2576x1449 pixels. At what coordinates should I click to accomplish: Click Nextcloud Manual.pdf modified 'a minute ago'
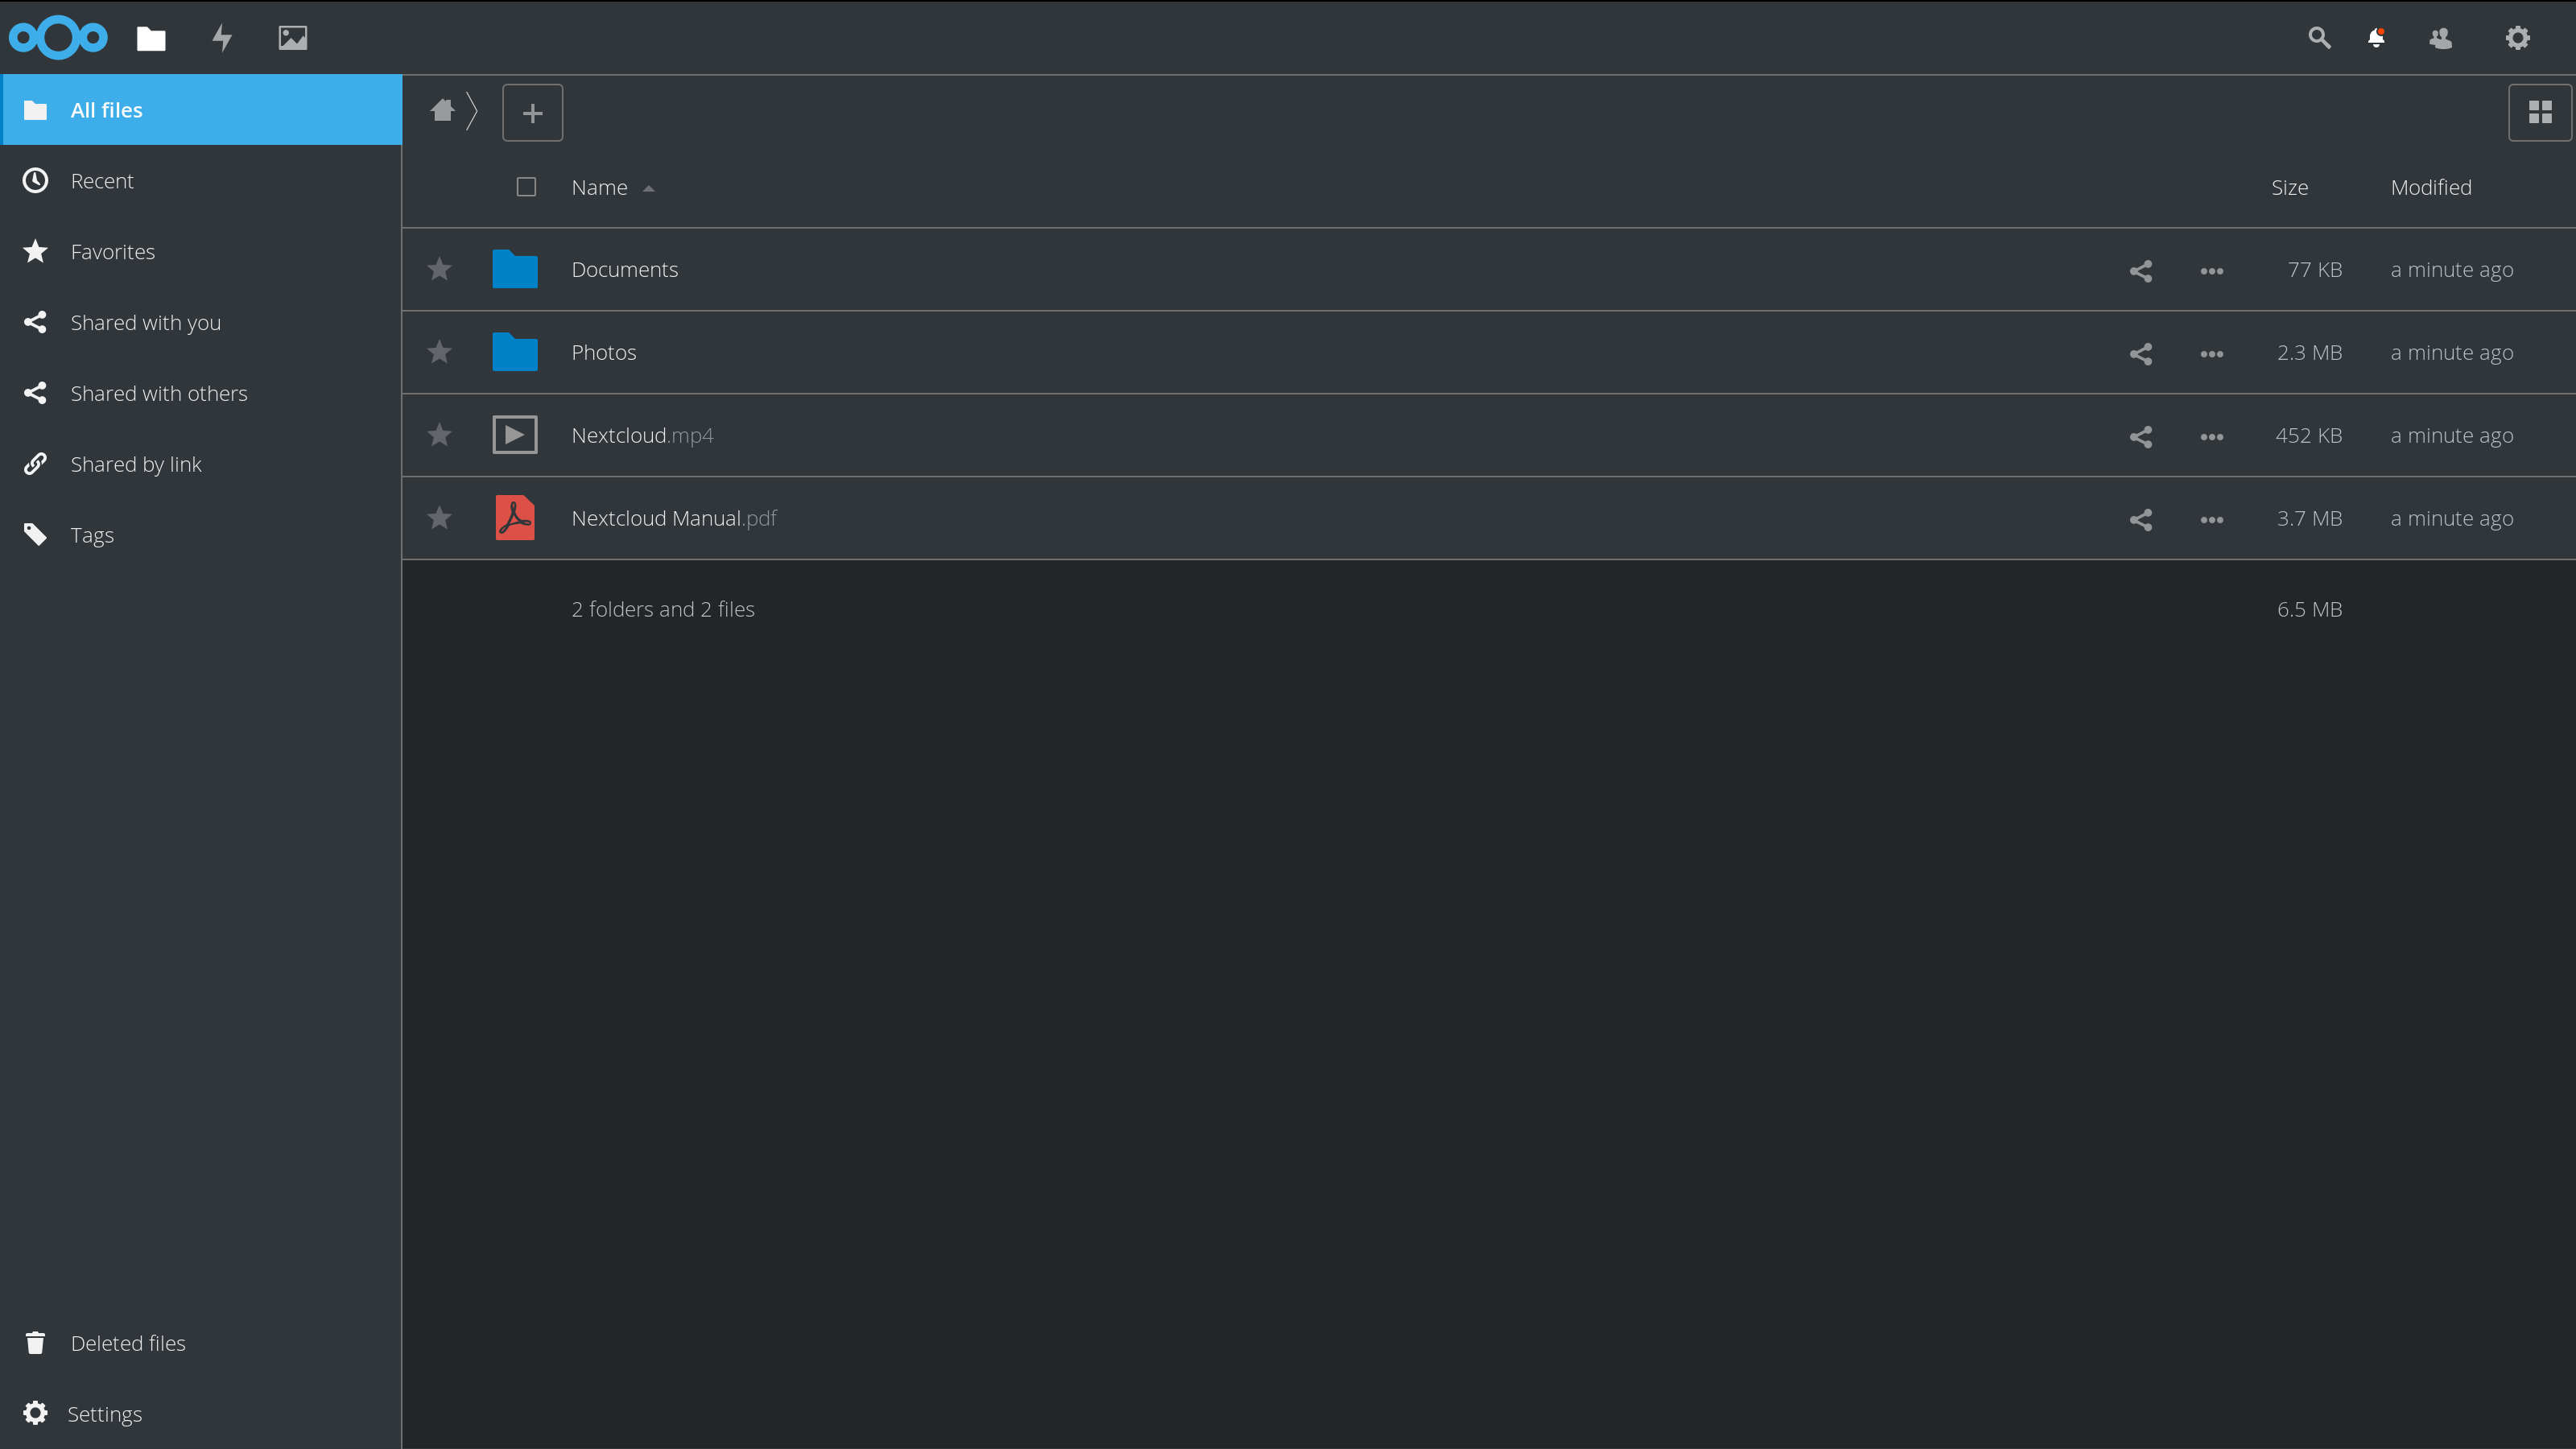click(x=2452, y=518)
